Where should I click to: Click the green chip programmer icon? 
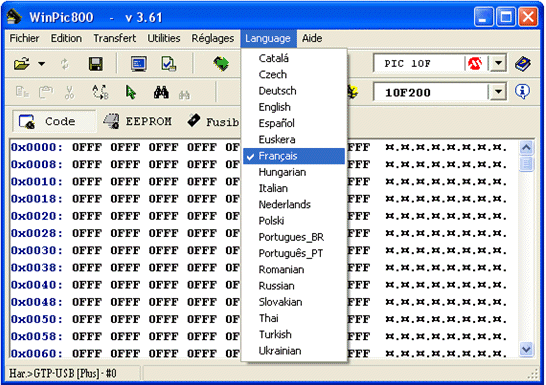pos(221,64)
